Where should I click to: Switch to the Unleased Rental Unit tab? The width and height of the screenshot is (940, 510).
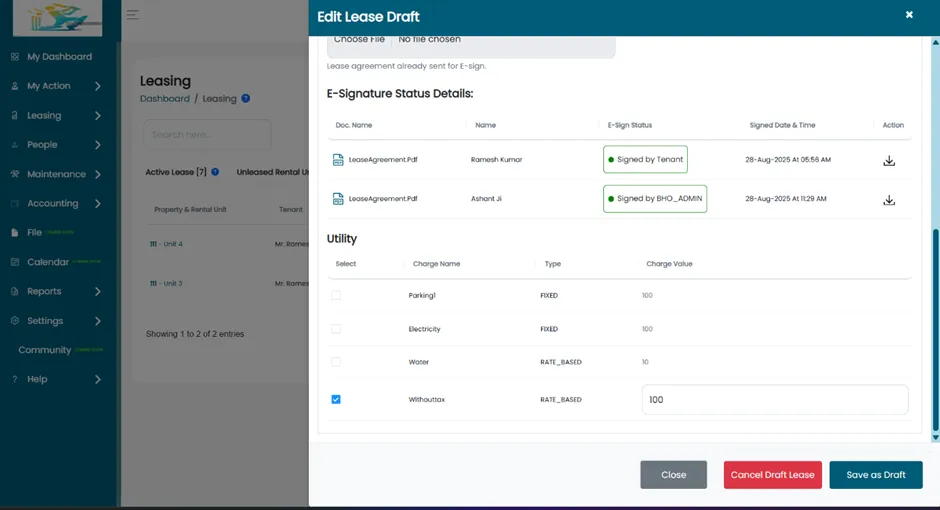273,172
